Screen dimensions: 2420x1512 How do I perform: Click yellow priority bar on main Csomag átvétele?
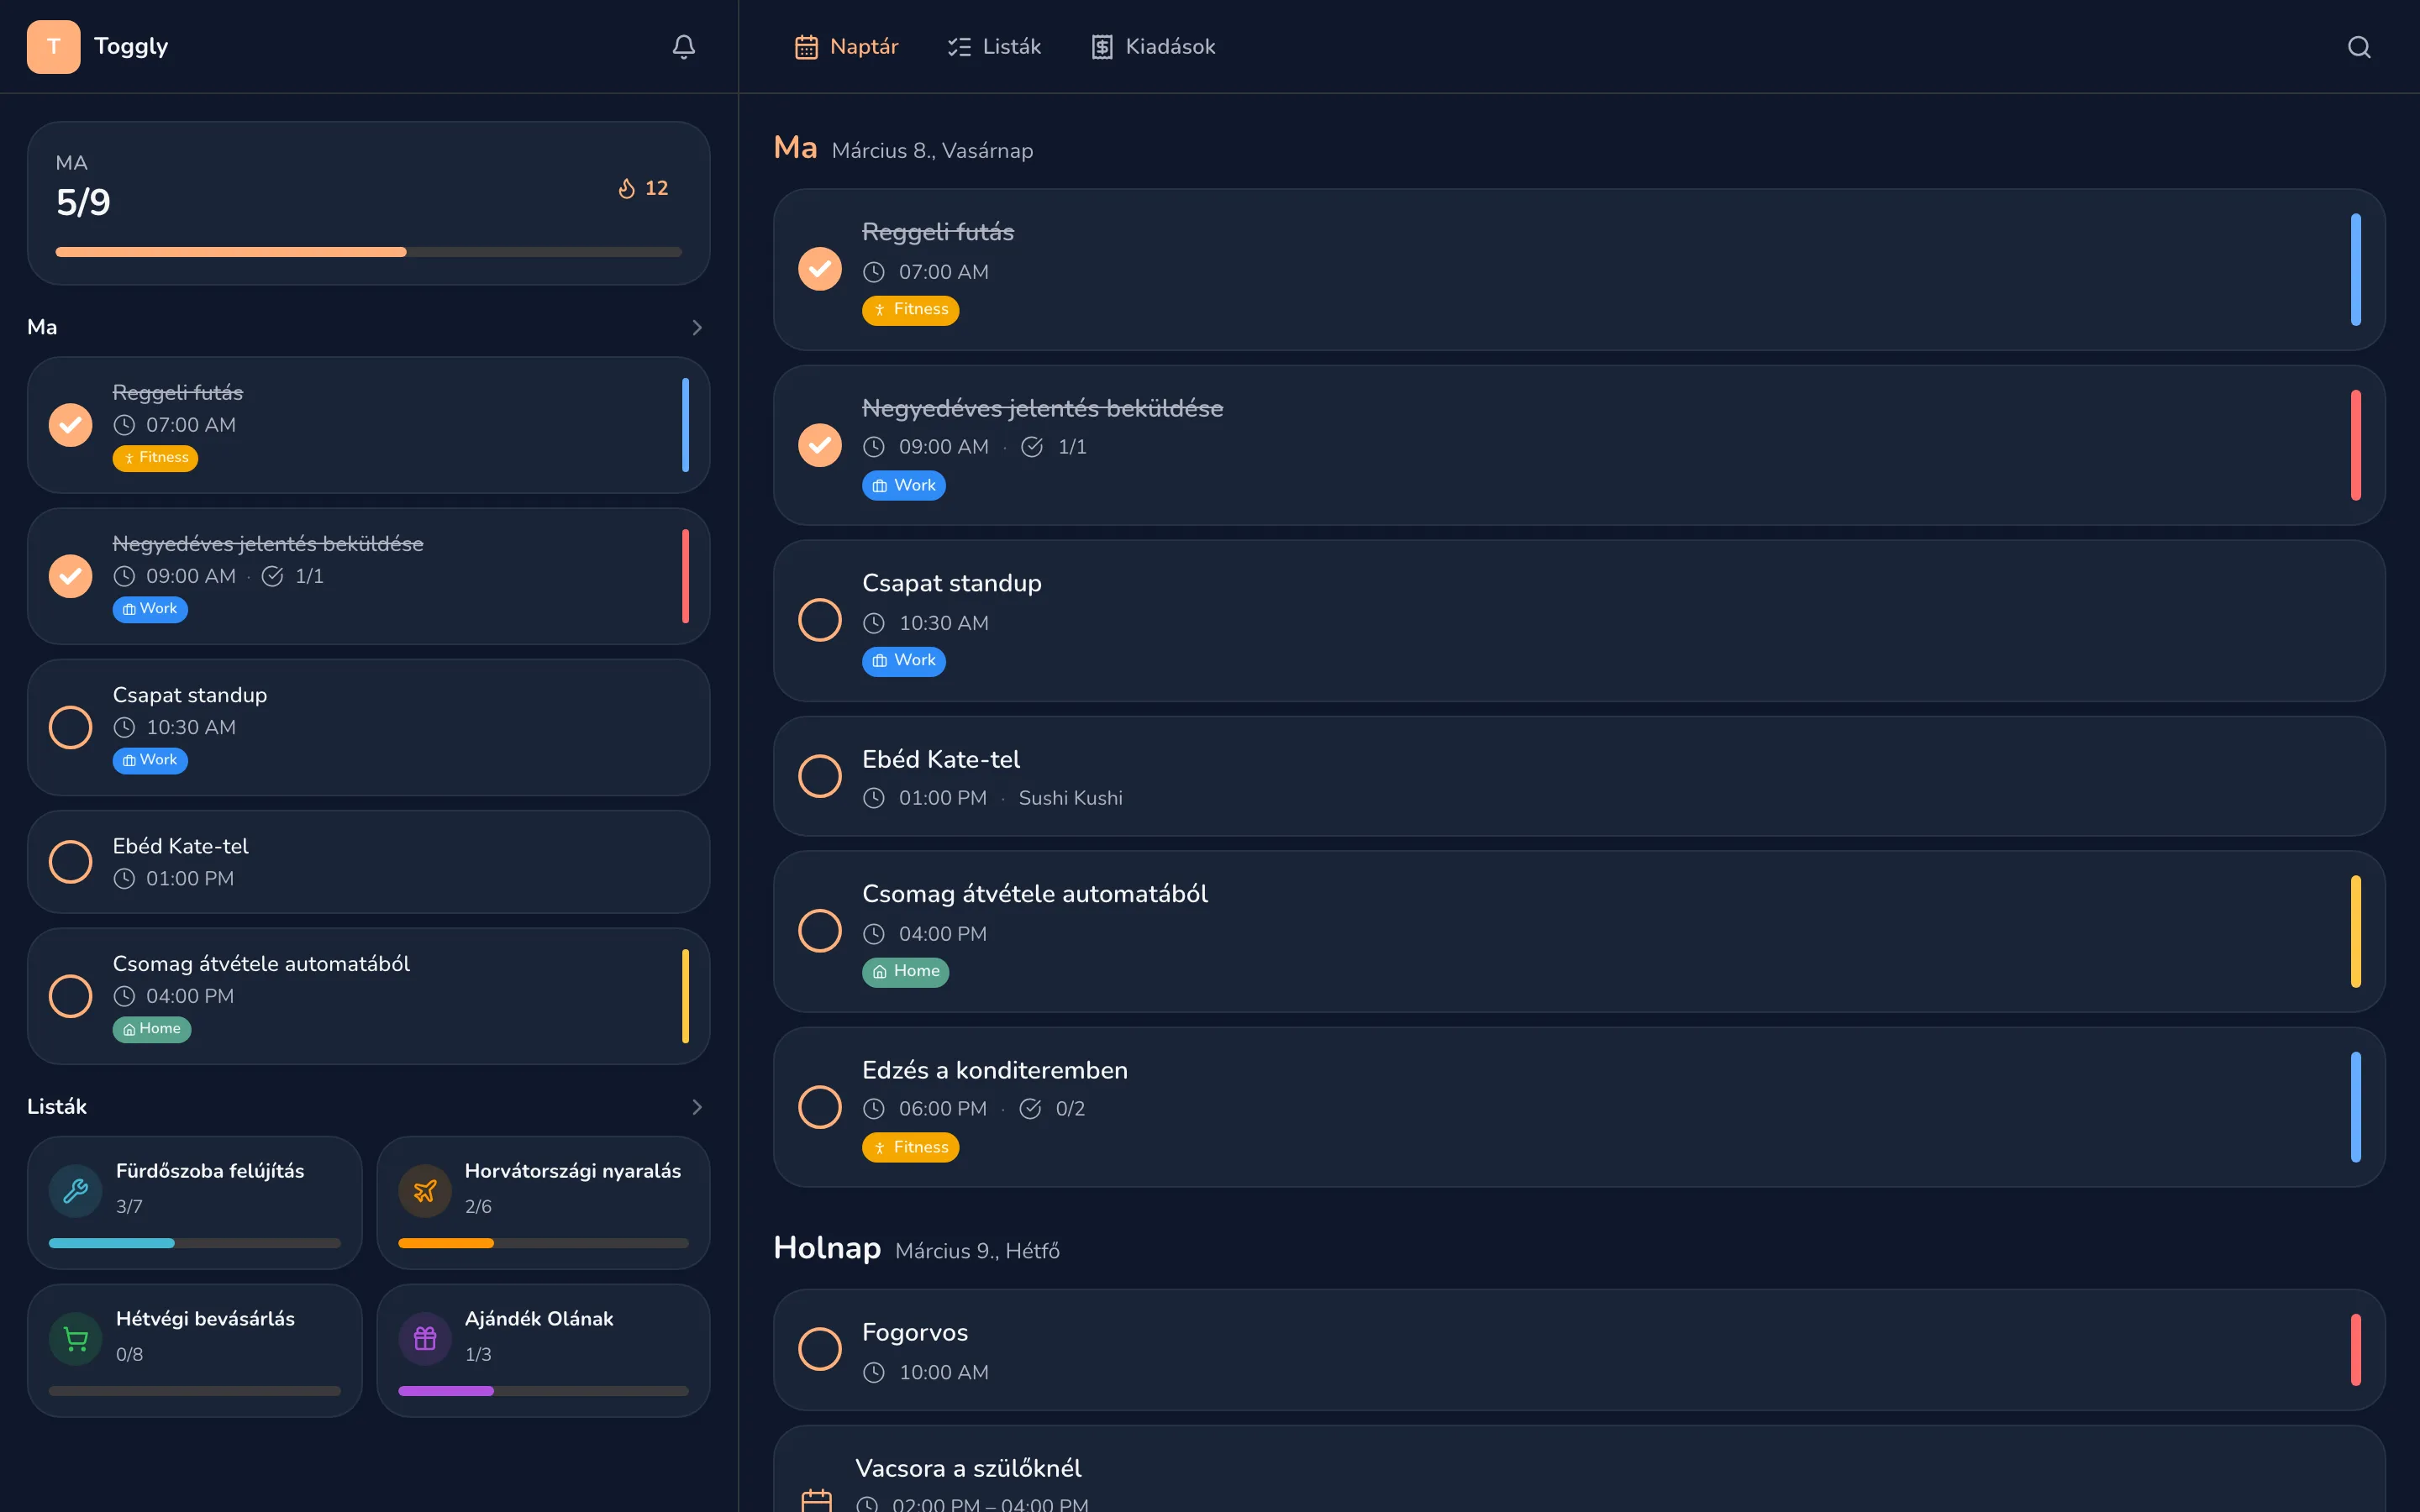[2356, 932]
